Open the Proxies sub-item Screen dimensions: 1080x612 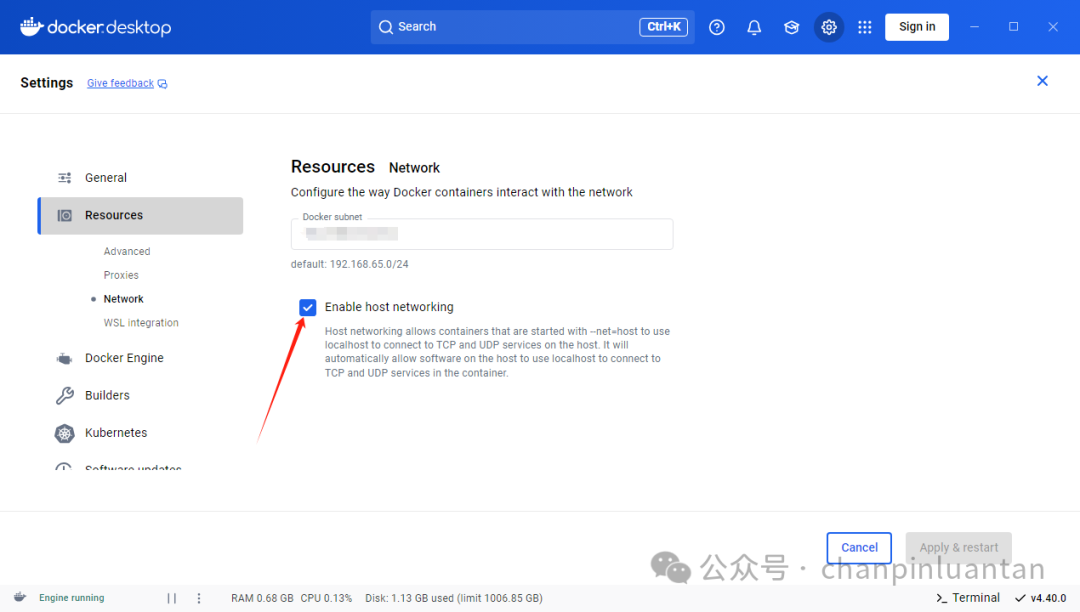pos(121,275)
